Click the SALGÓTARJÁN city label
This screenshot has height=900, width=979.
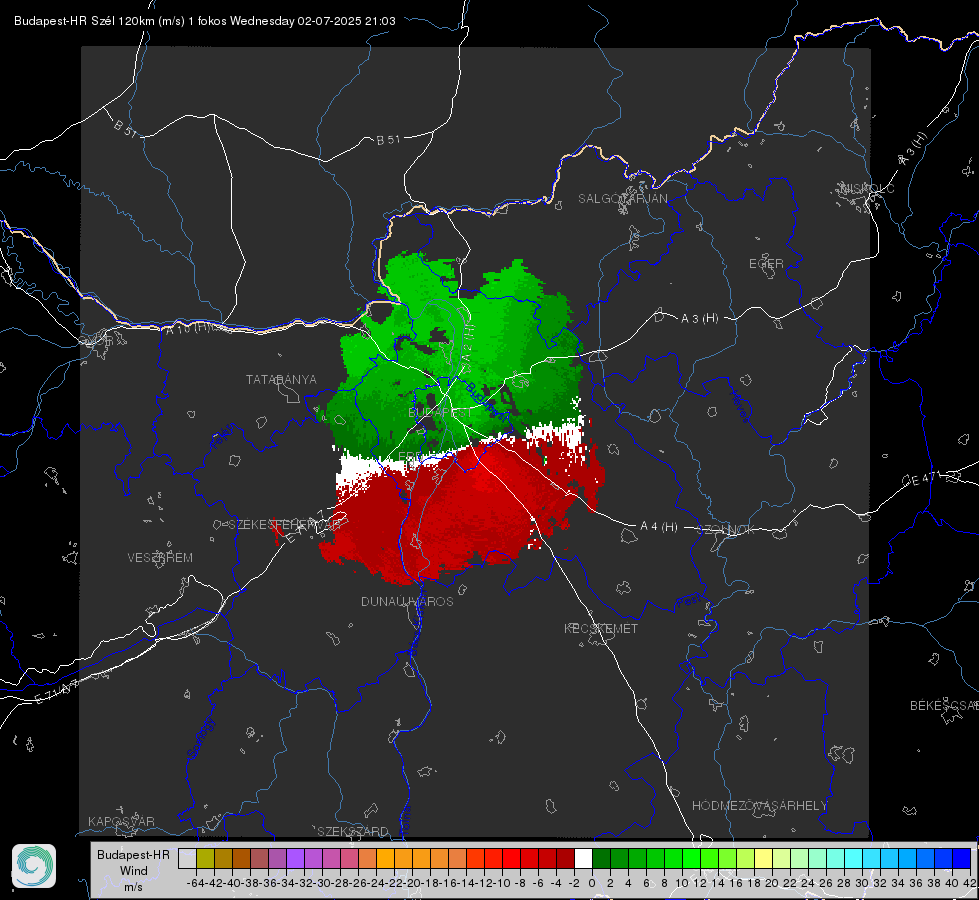click(x=622, y=199)
